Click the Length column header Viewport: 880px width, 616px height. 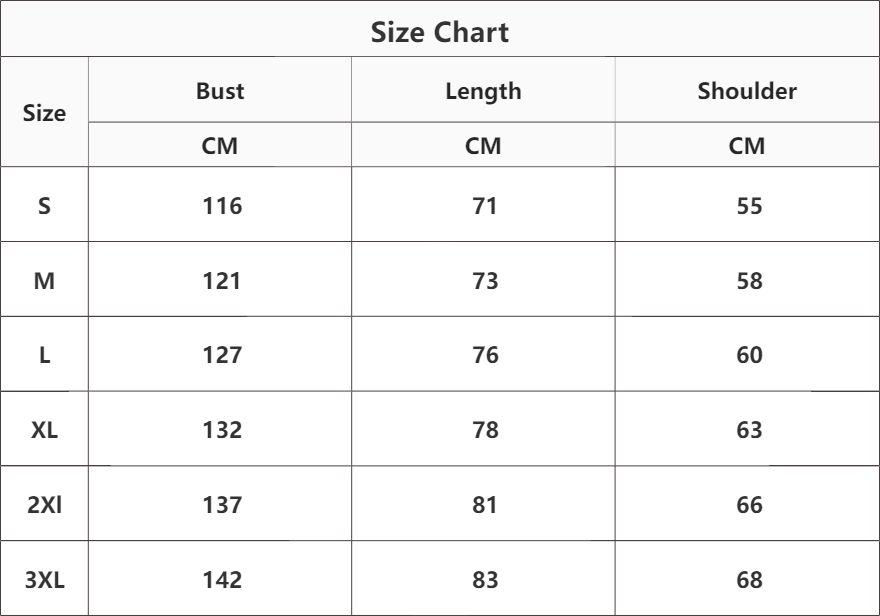(x=483, y=92)
